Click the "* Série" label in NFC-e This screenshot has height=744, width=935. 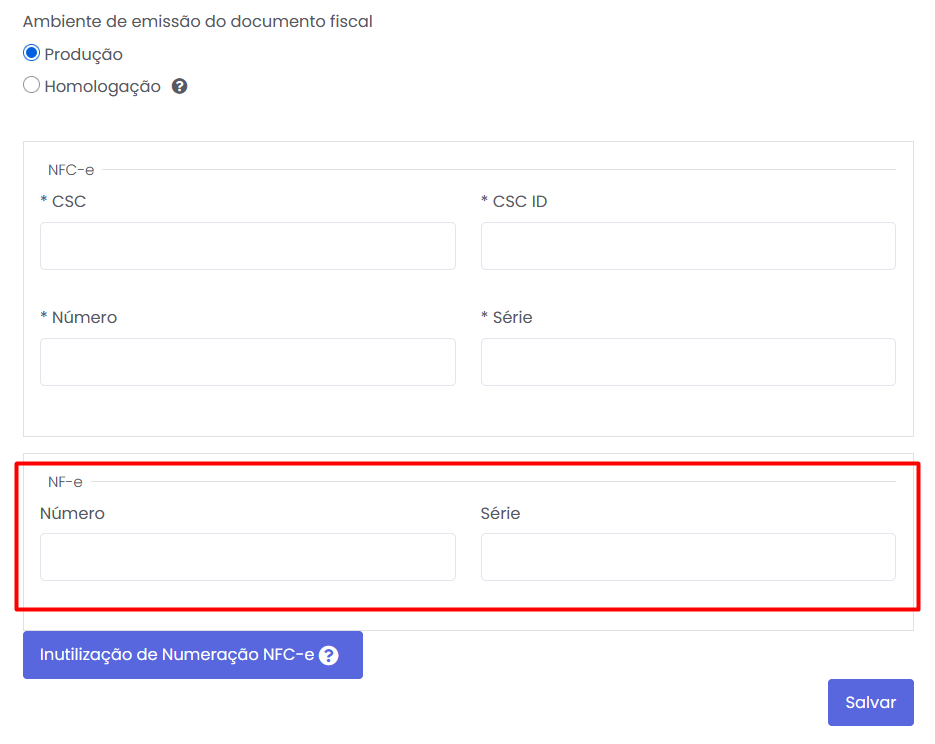point(506,318)
